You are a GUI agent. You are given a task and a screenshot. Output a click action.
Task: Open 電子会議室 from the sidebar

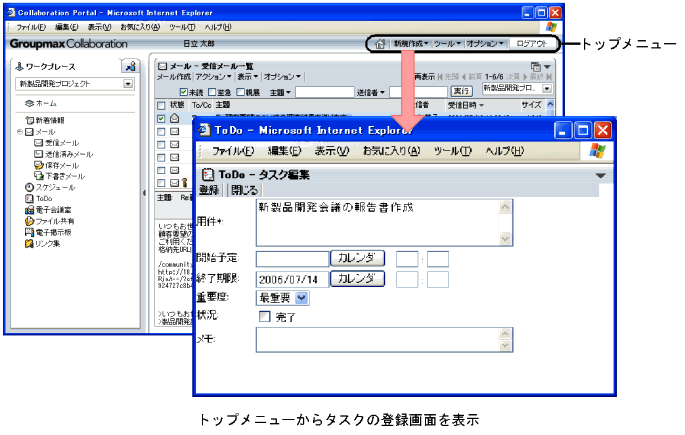(x=48, y=210)
